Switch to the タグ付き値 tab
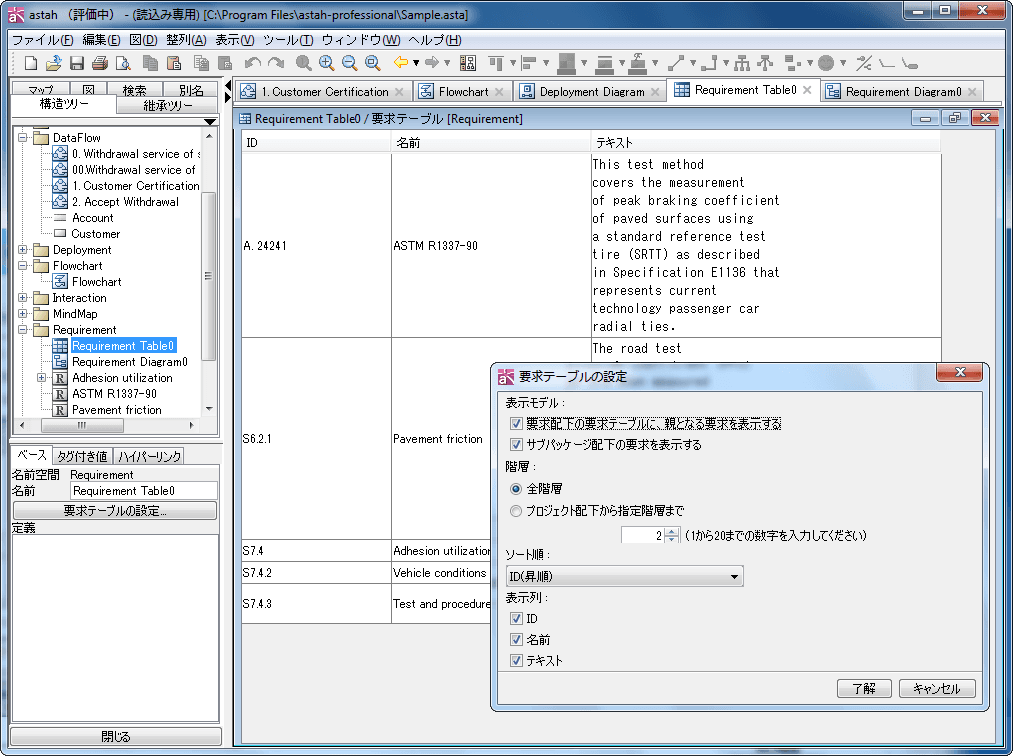The width and height of the screenshot is (1013, 756). pos(82,456)
